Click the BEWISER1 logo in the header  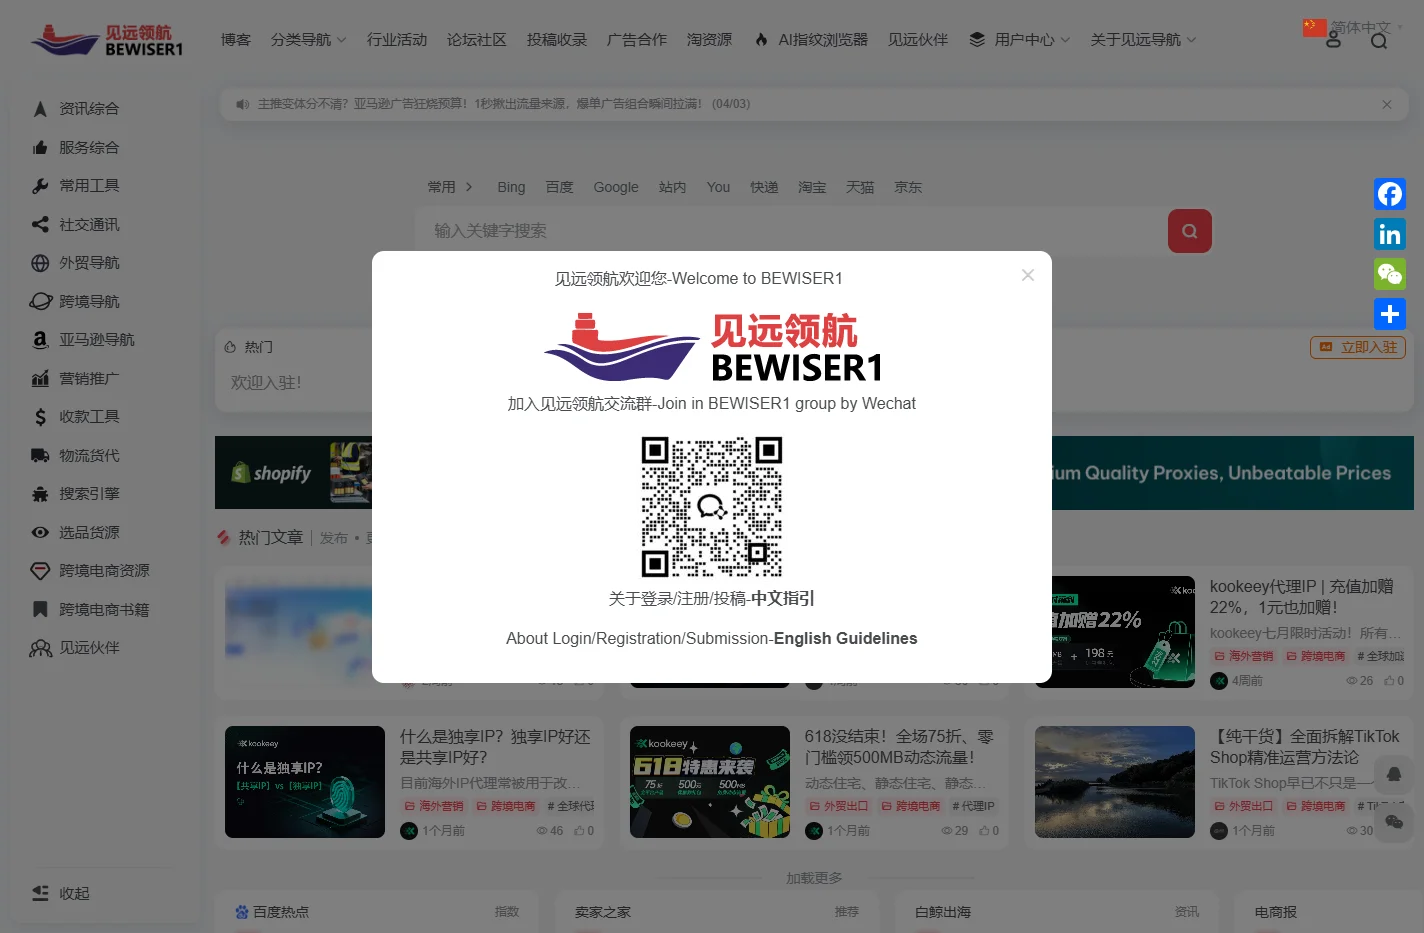click(108, 40)
